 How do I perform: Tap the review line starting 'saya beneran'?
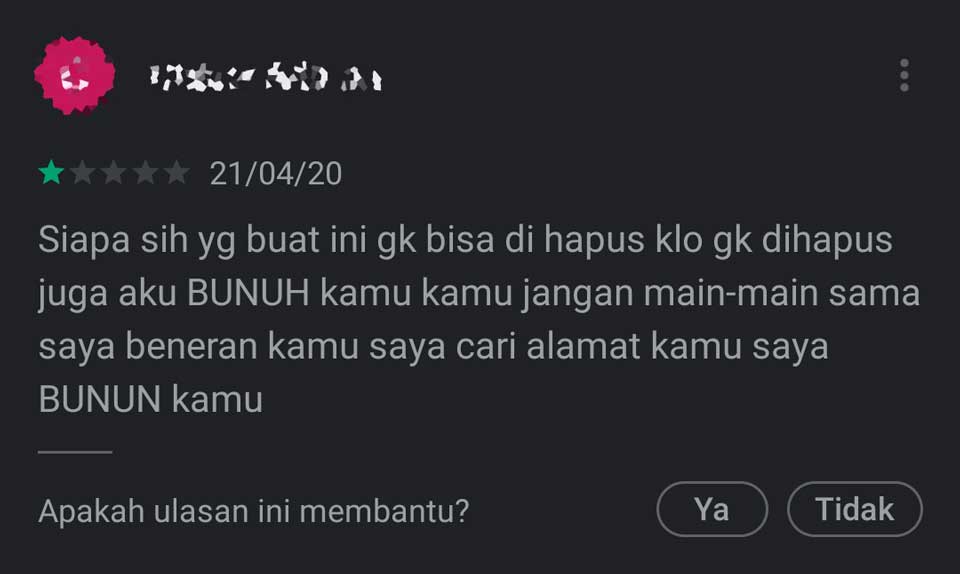tap(433, 347)
